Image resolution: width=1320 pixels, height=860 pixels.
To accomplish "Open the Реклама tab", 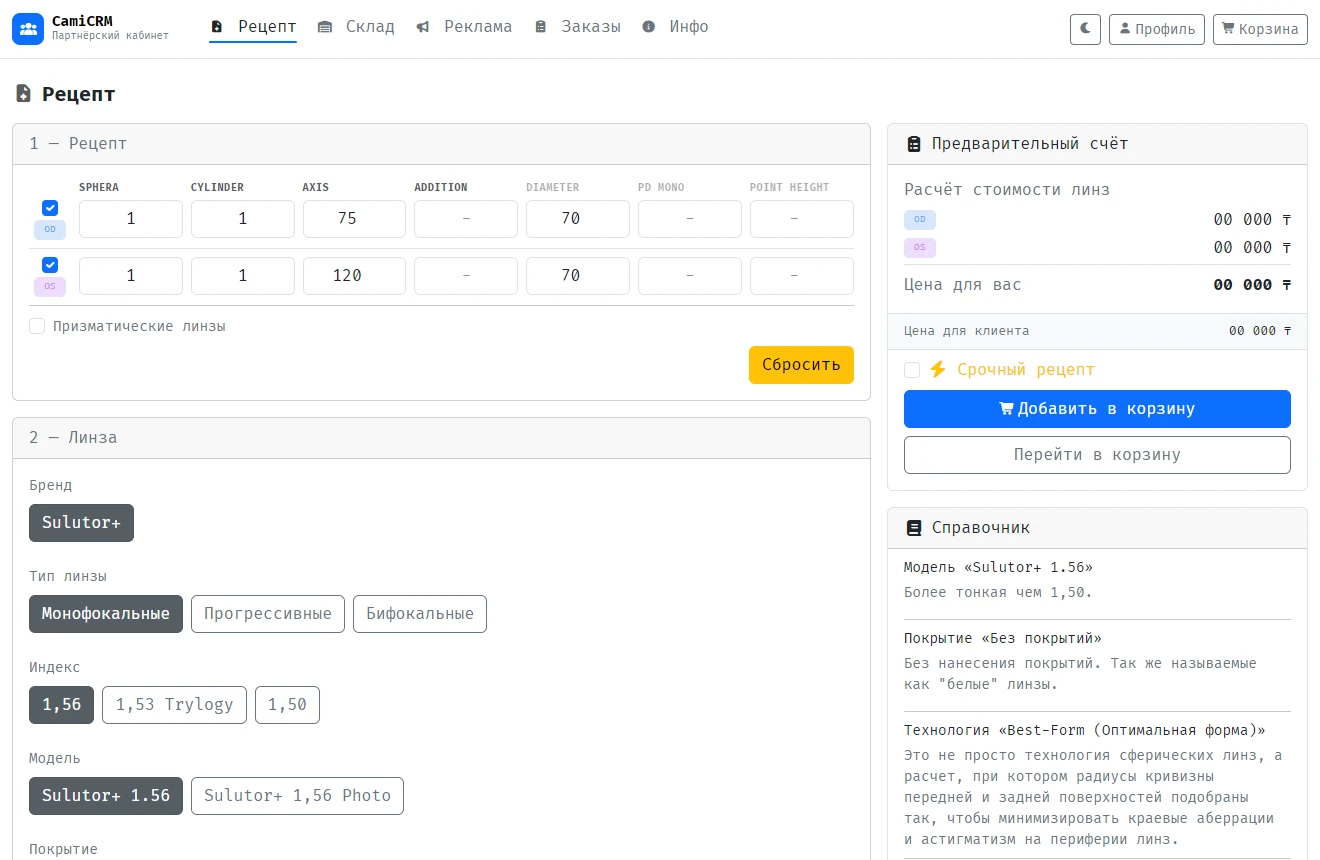I will [x=464, y=27].
